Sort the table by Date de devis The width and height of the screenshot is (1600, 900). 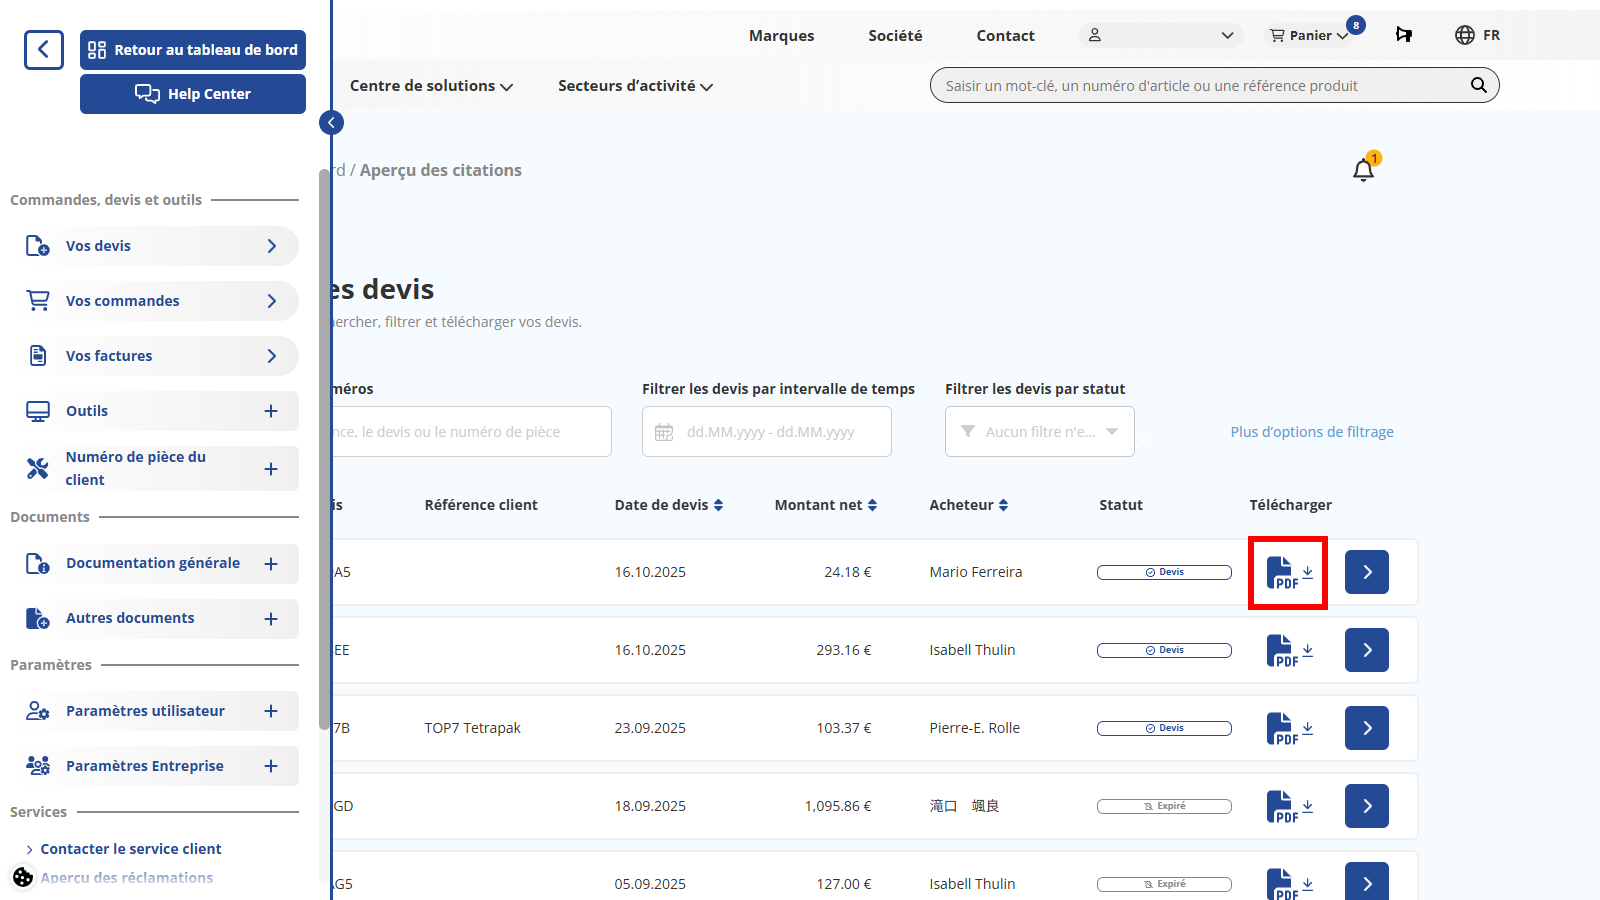click(x=668, y=505)
